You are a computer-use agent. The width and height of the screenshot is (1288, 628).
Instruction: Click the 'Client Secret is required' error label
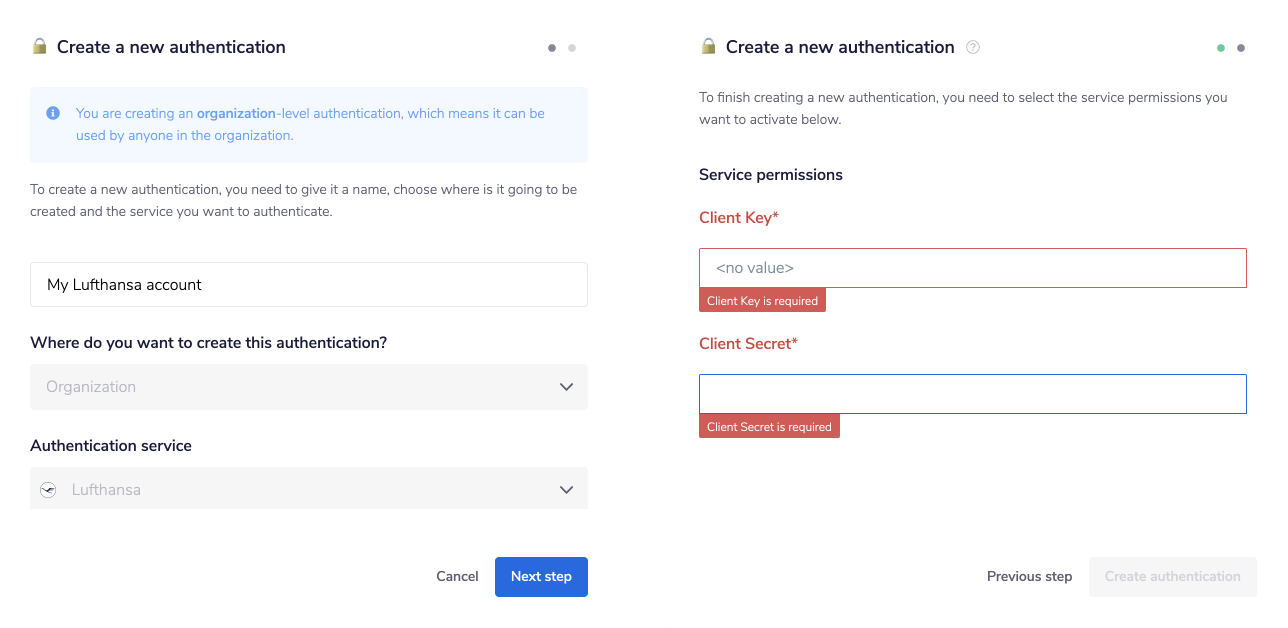pyautogui.click(x=769, y=427)
